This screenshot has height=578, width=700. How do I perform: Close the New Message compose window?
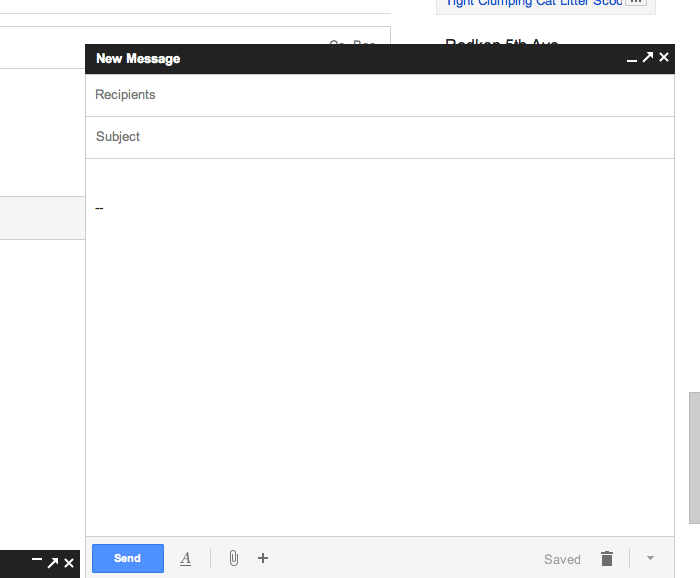pyautogui.click(x=663, y=58)
